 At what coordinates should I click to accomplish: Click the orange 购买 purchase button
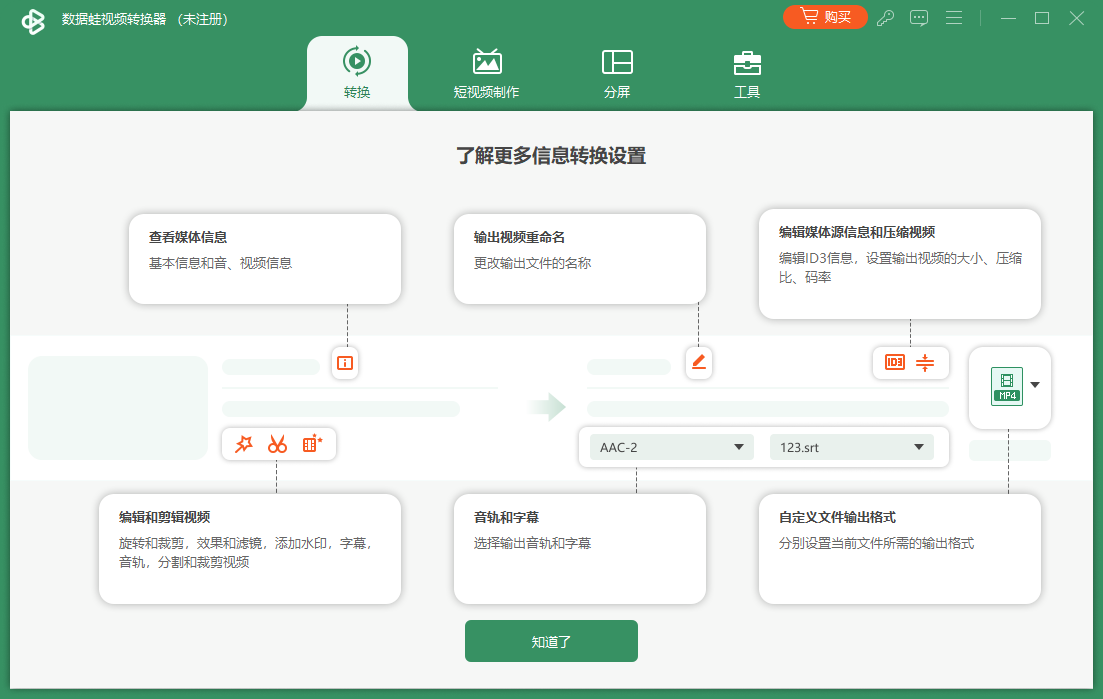point(825,17)
